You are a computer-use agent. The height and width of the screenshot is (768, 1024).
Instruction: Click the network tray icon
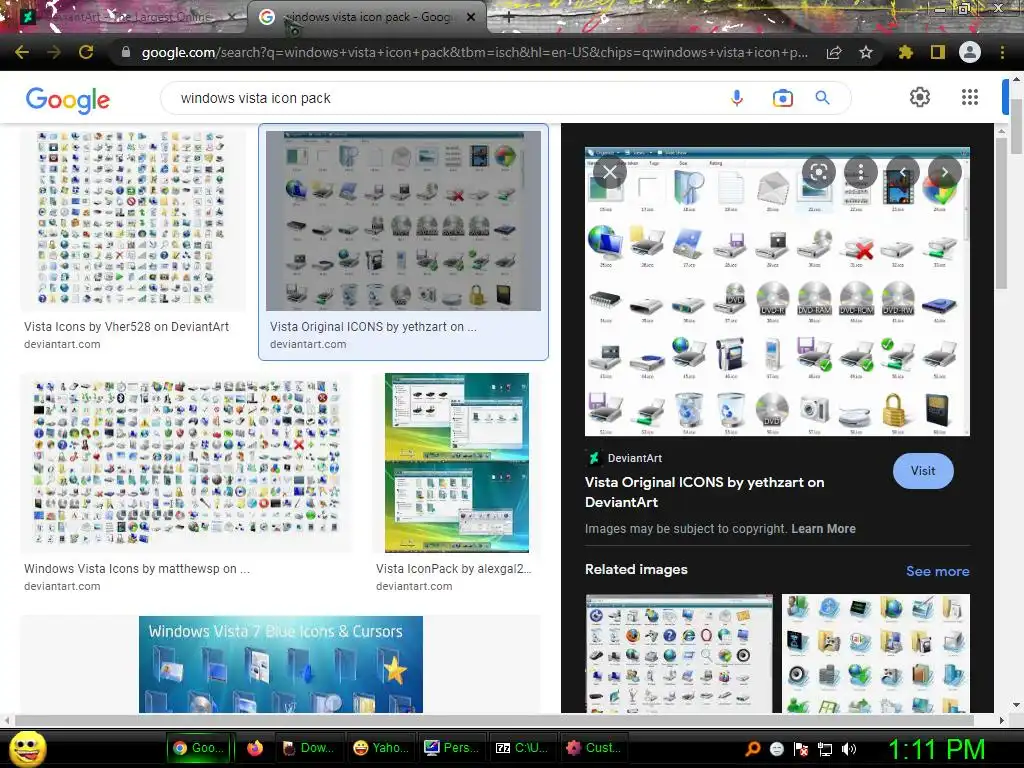click(x=825, y=749)
